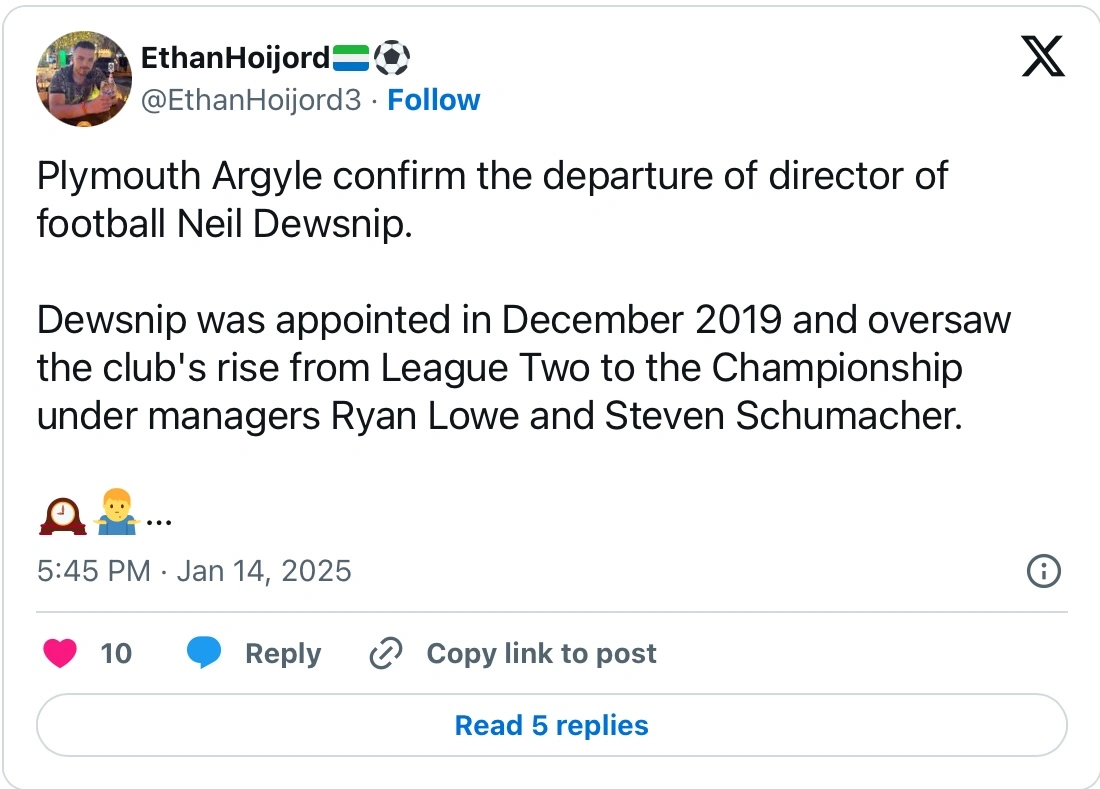
Task: Click the chain link copy icon
Action: 385,654
